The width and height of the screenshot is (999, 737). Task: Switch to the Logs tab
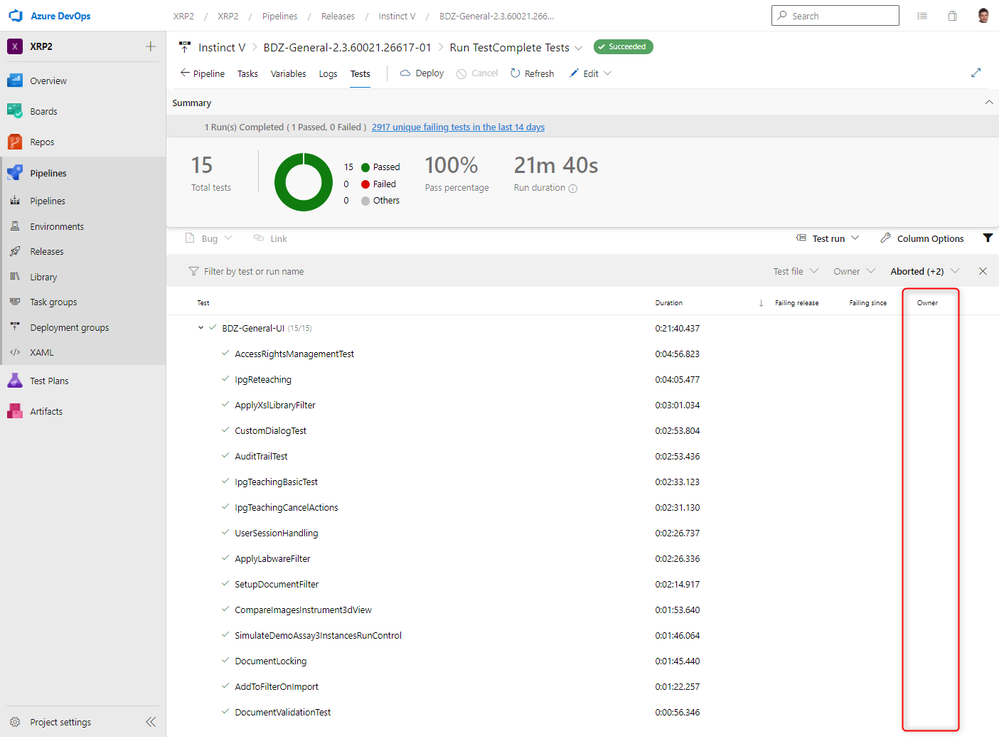click(x=328, y=74)
